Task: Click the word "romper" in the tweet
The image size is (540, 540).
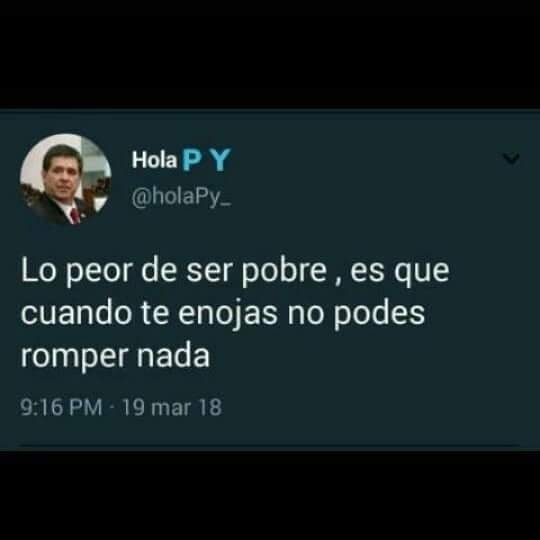Action: (75, 359)
